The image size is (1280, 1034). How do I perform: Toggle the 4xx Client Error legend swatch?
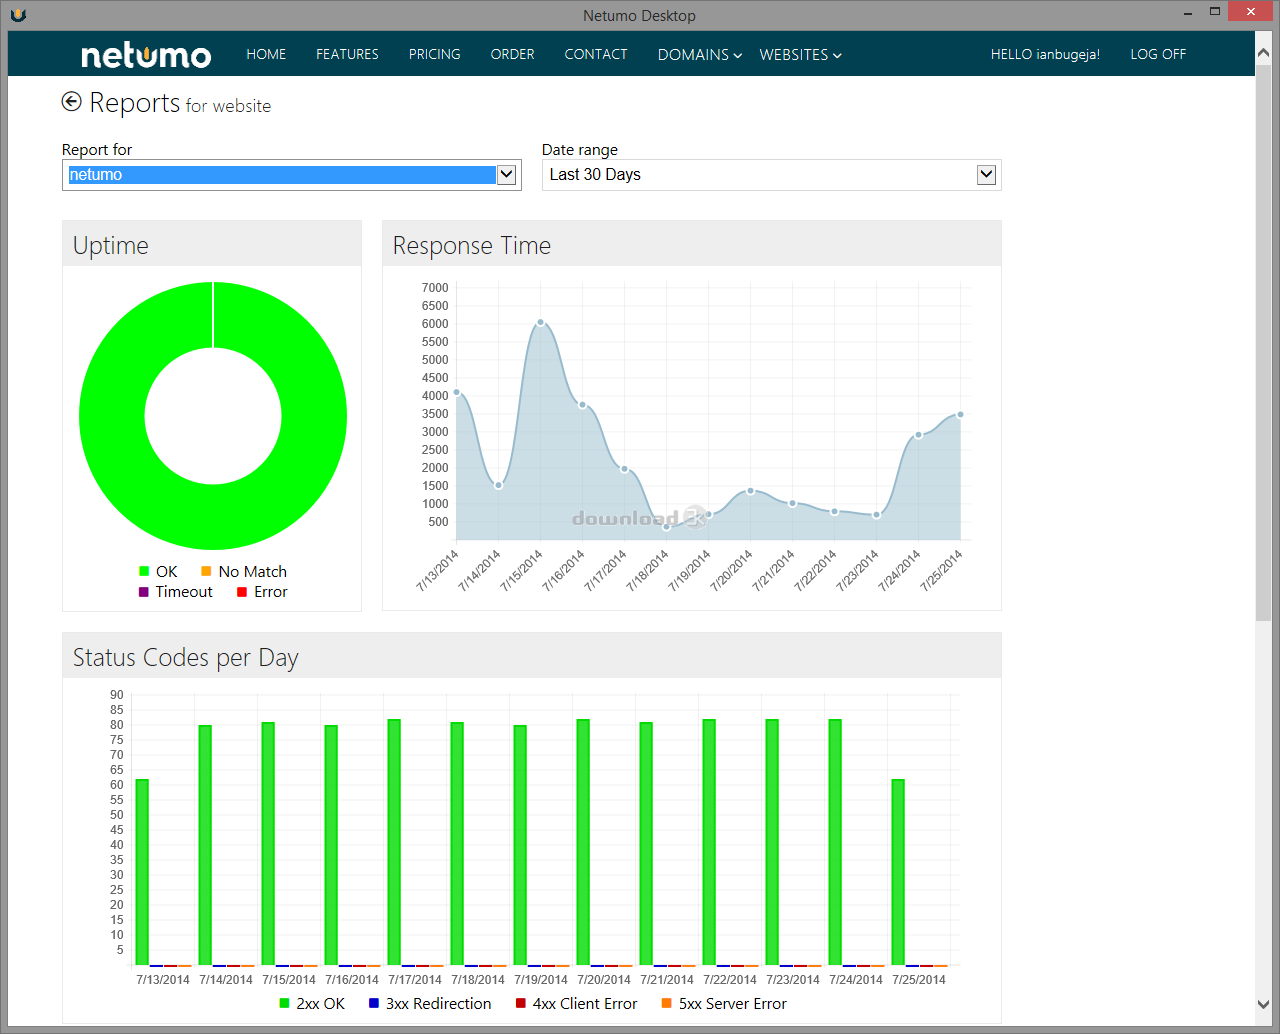(x=520, y=1003)
